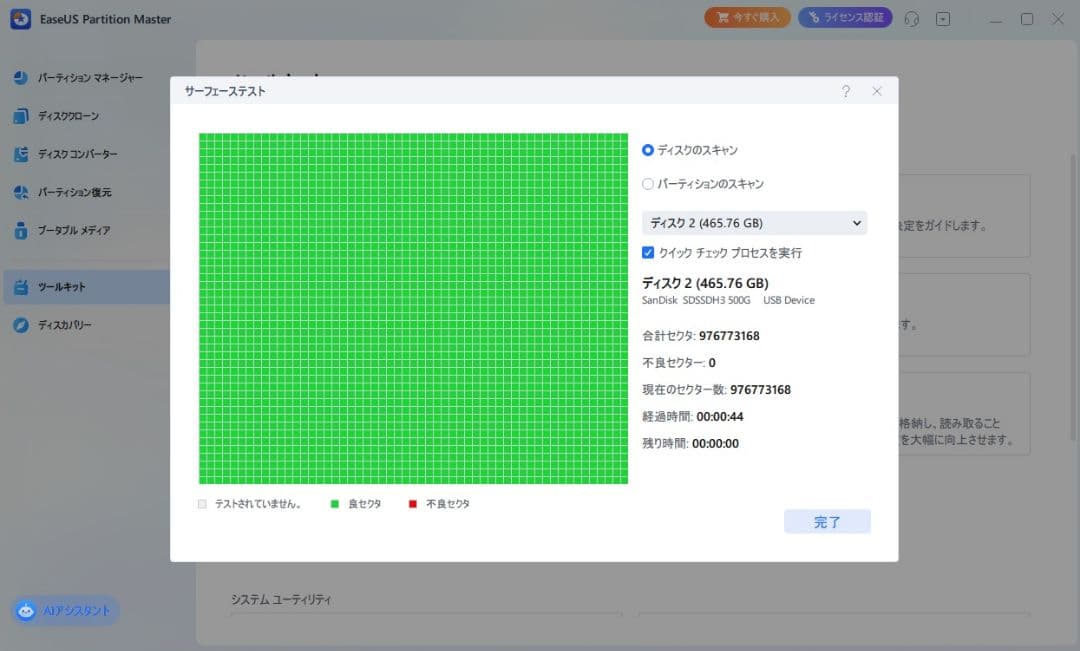Select the Disk Converter icon
The width and height of the screenshot is (1080, 651).
pyautogui.click(x=21, y=154)
